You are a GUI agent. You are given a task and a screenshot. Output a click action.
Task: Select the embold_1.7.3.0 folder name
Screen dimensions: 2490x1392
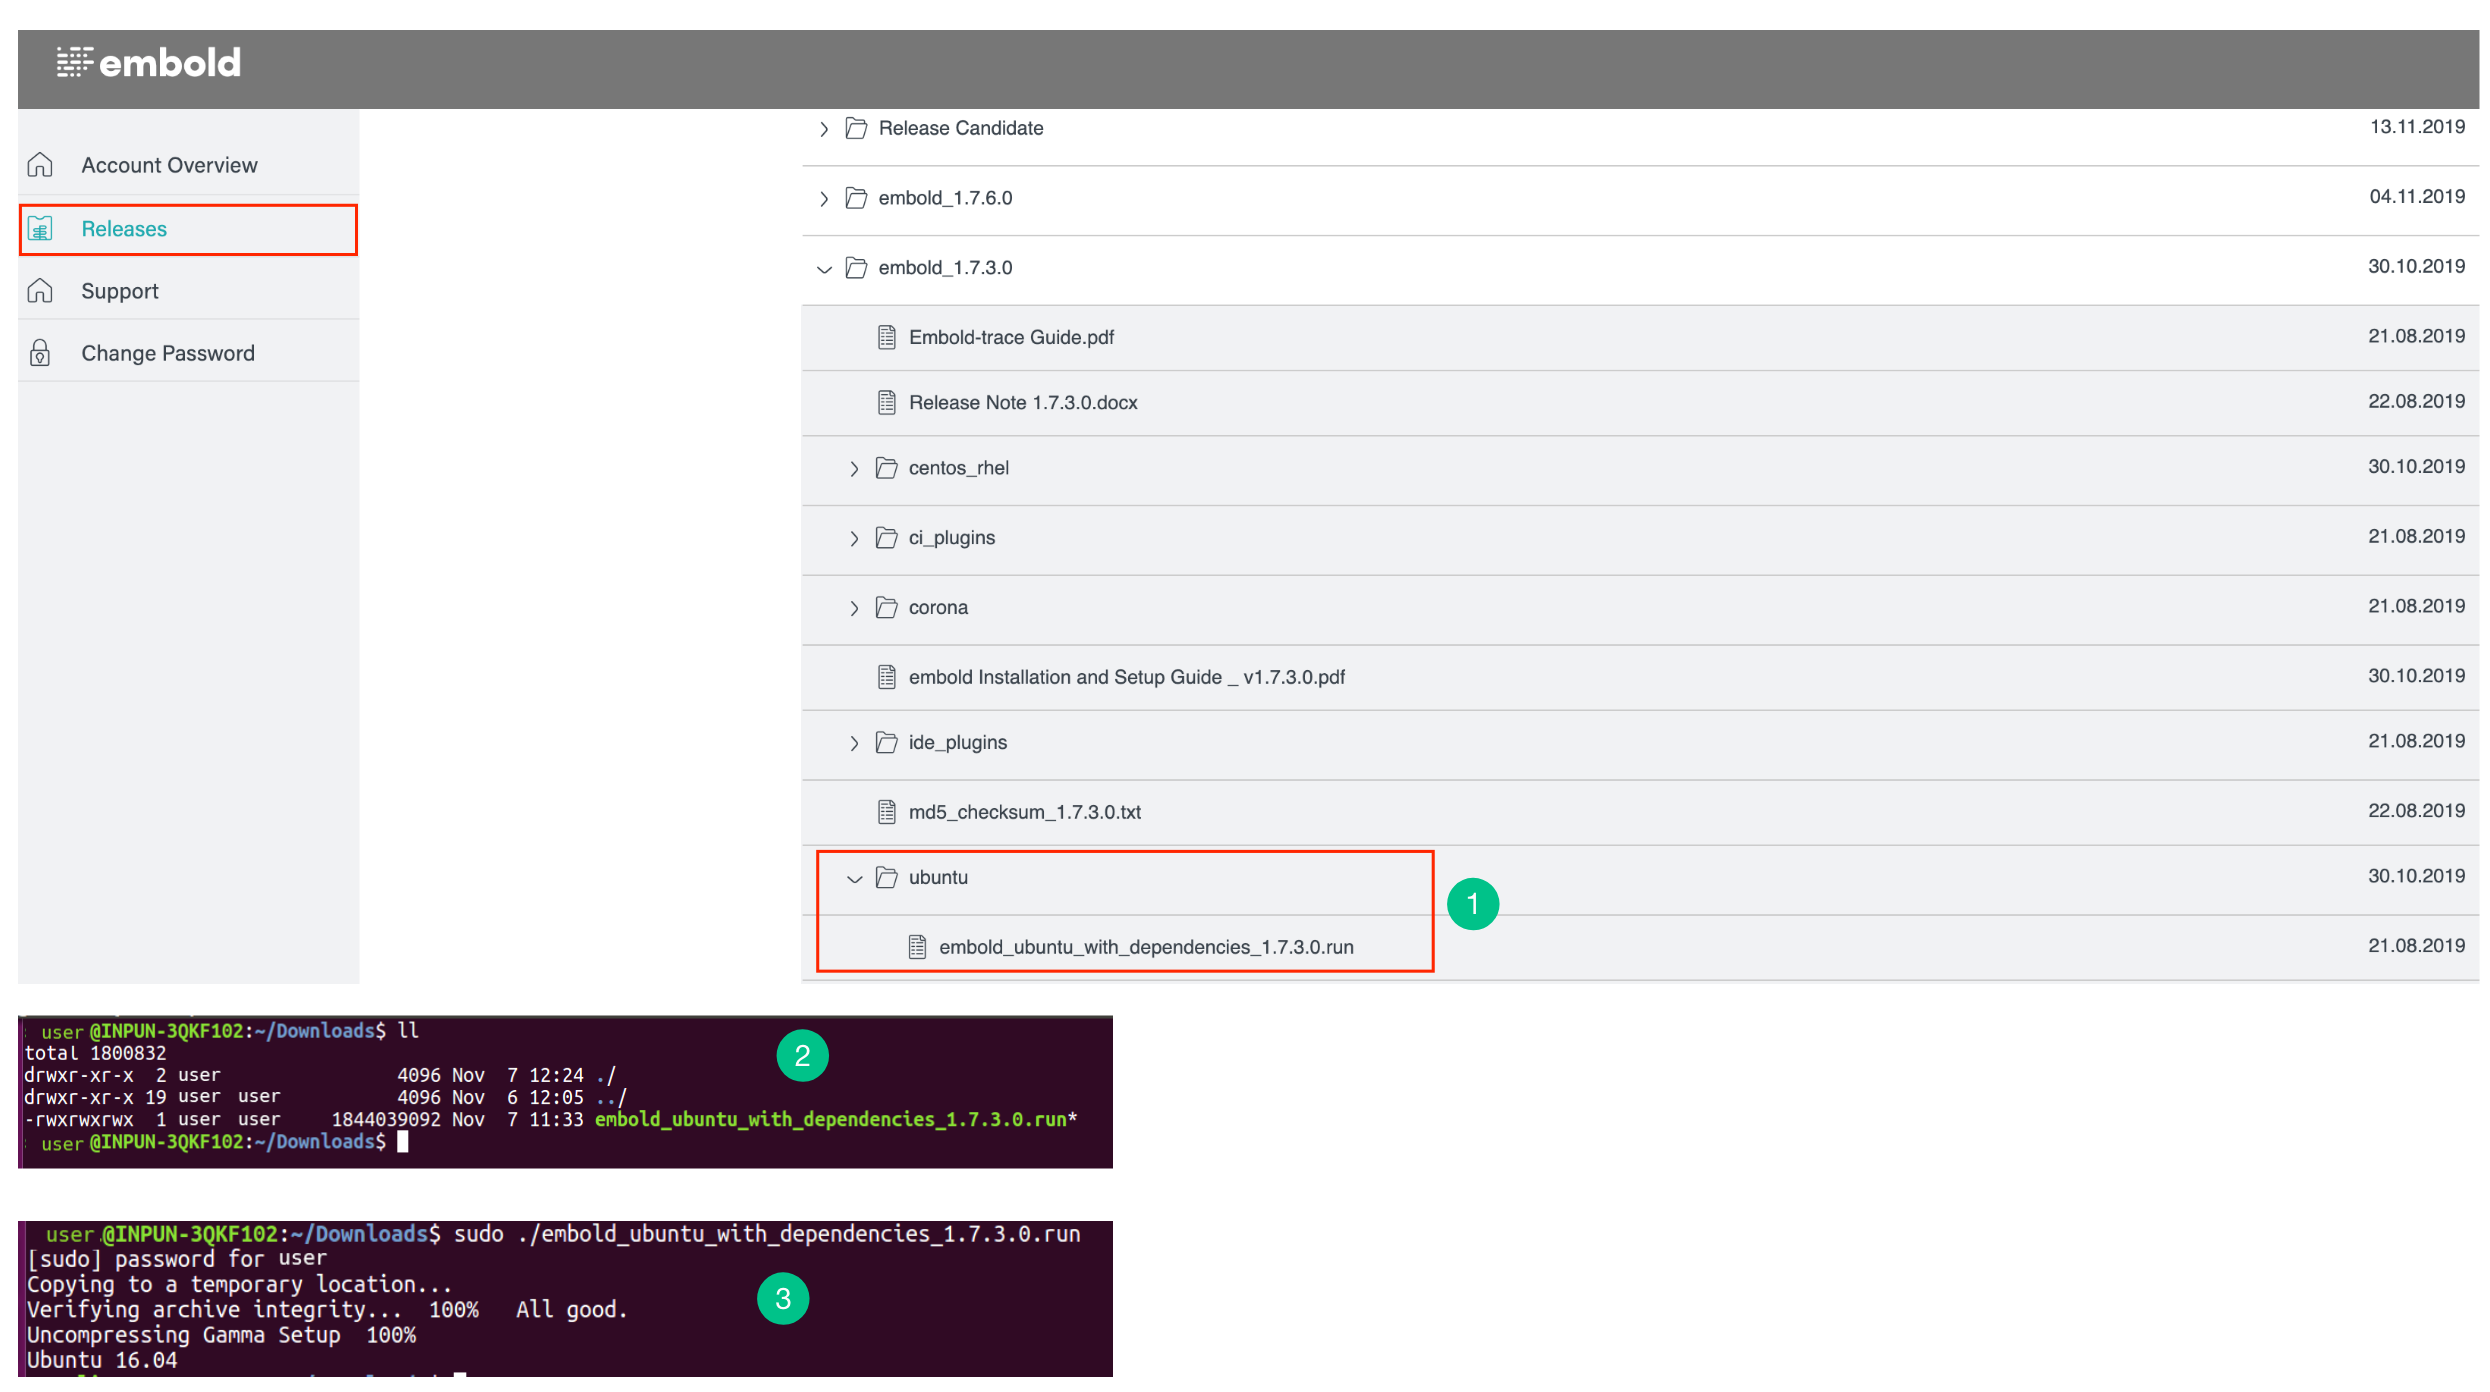945,268
